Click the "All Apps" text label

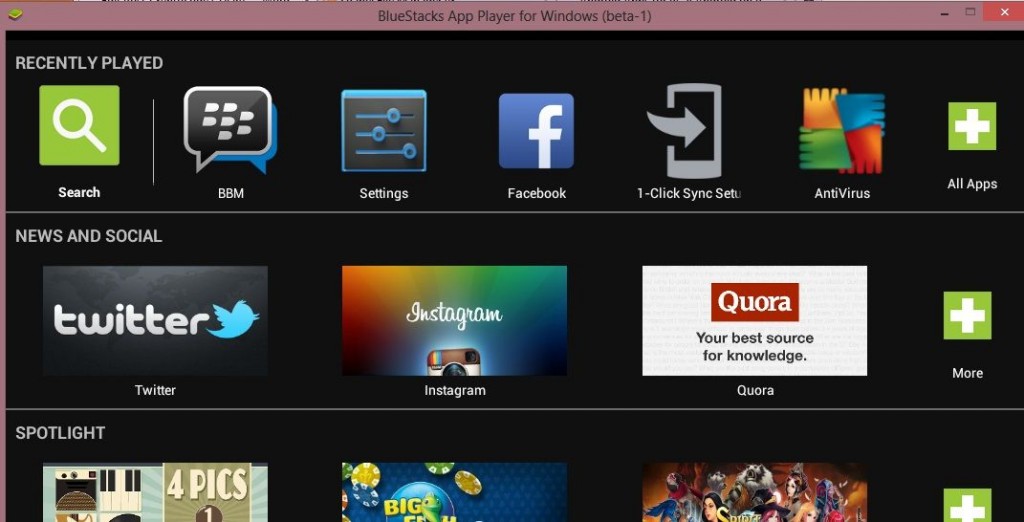click(972, 184)
